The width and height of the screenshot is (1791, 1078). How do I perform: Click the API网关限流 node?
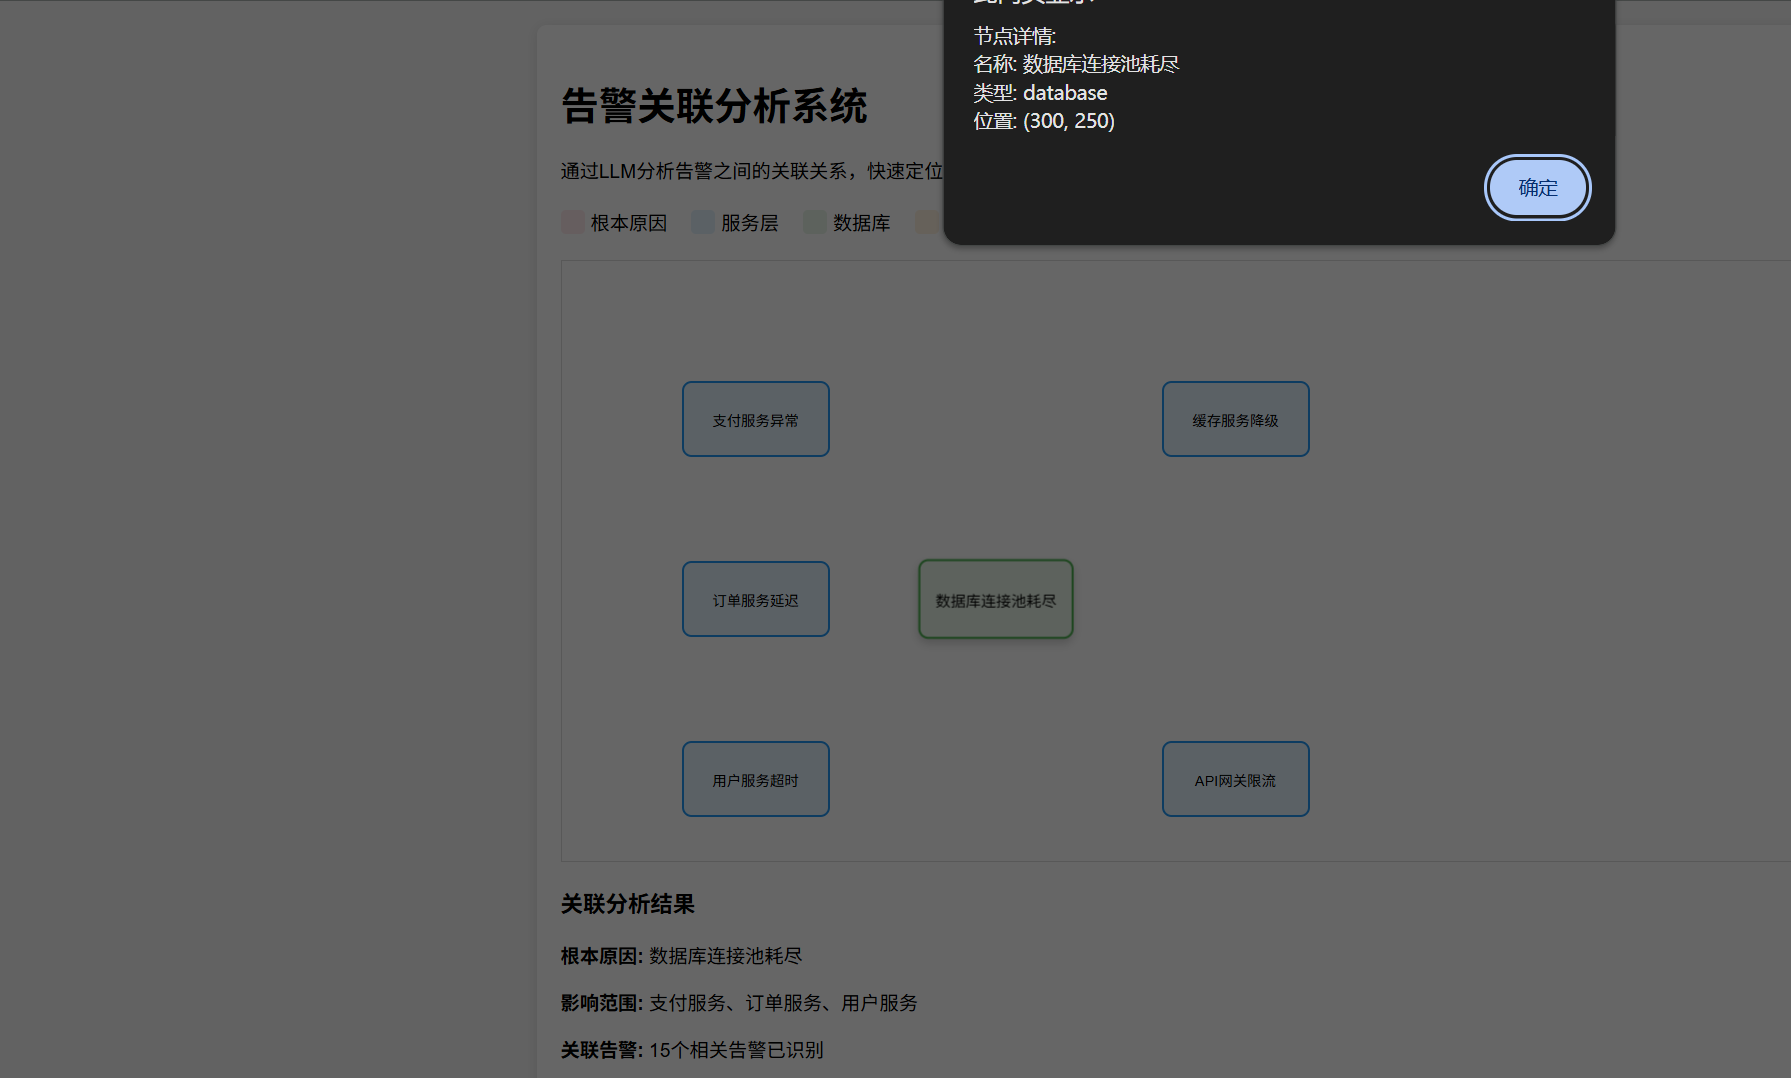(1235, 779)
